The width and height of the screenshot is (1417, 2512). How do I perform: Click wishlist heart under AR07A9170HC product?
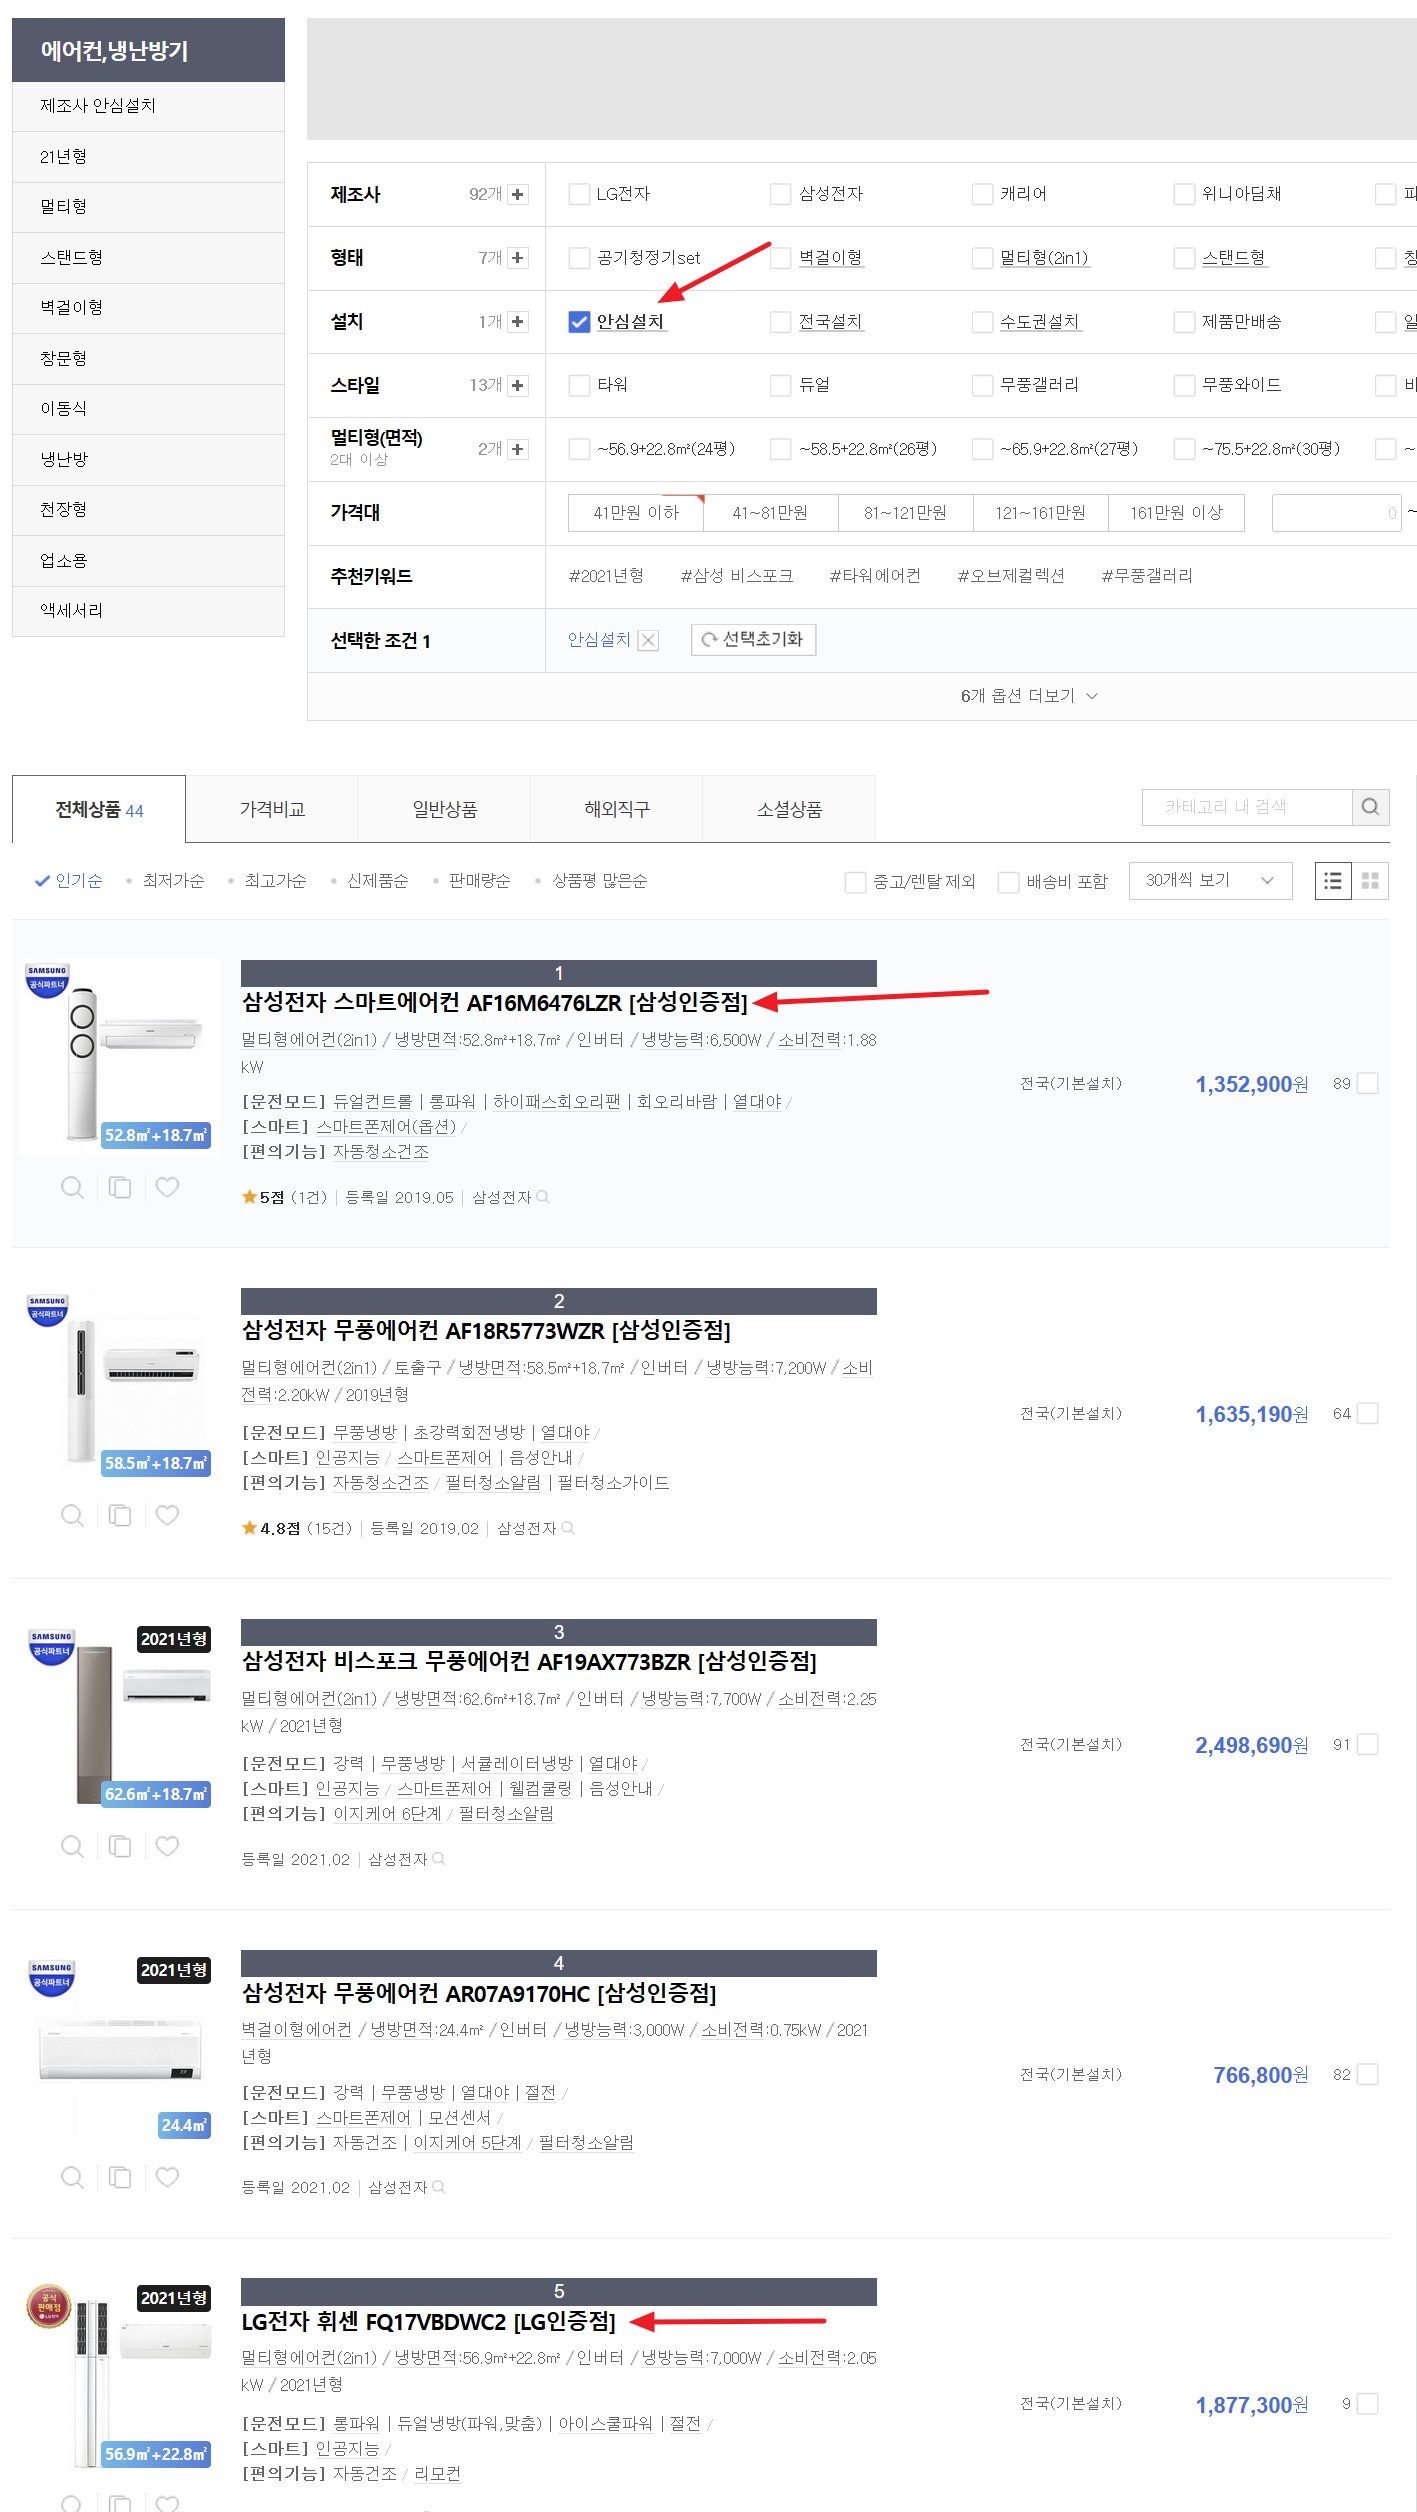tap(167, 2177)
